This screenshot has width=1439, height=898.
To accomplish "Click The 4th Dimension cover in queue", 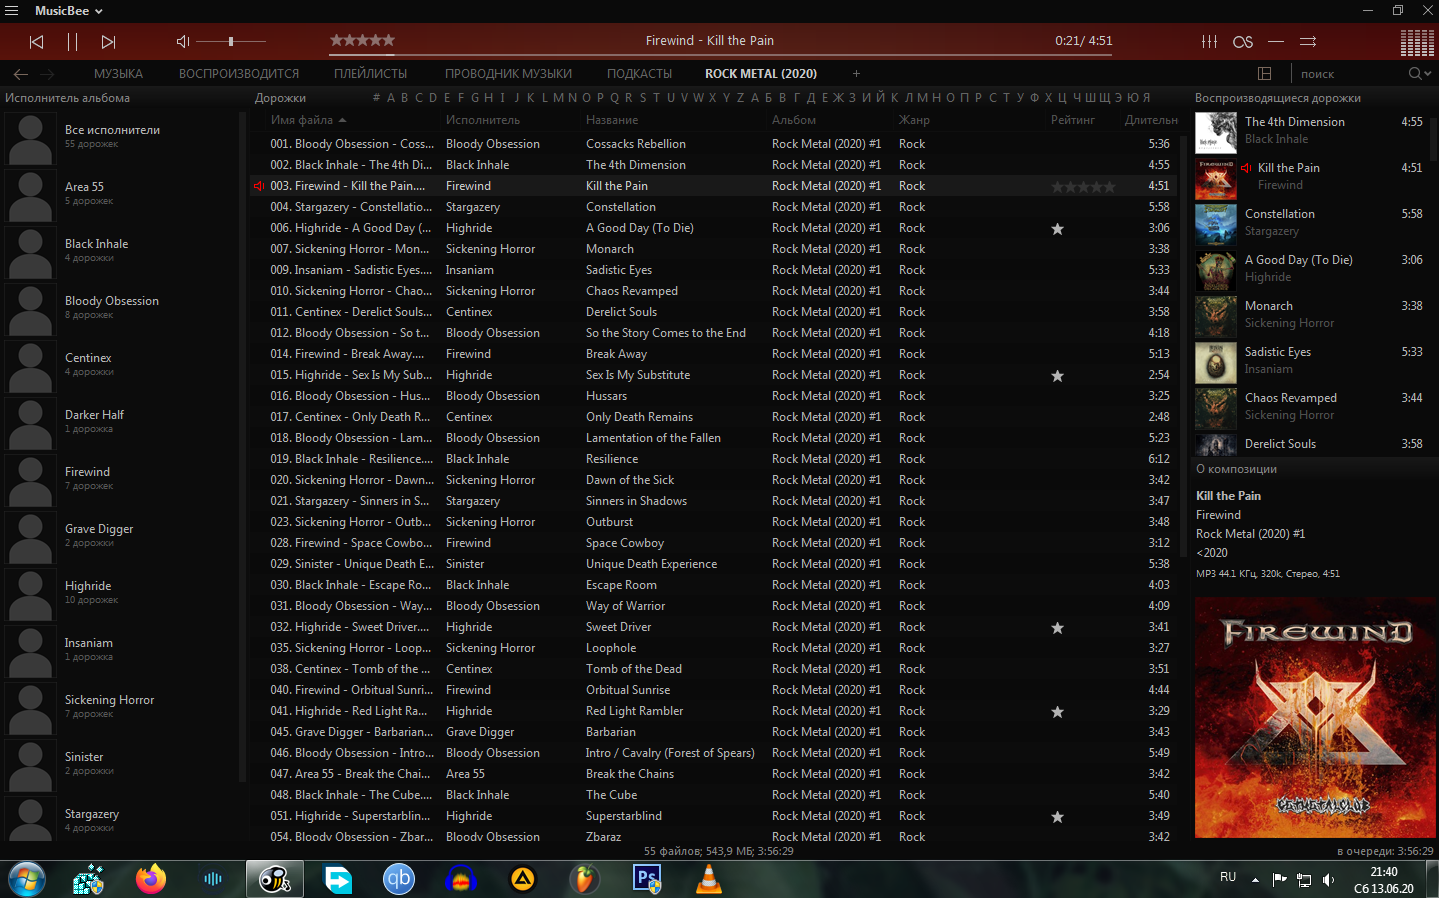I will coord(1216,133).
